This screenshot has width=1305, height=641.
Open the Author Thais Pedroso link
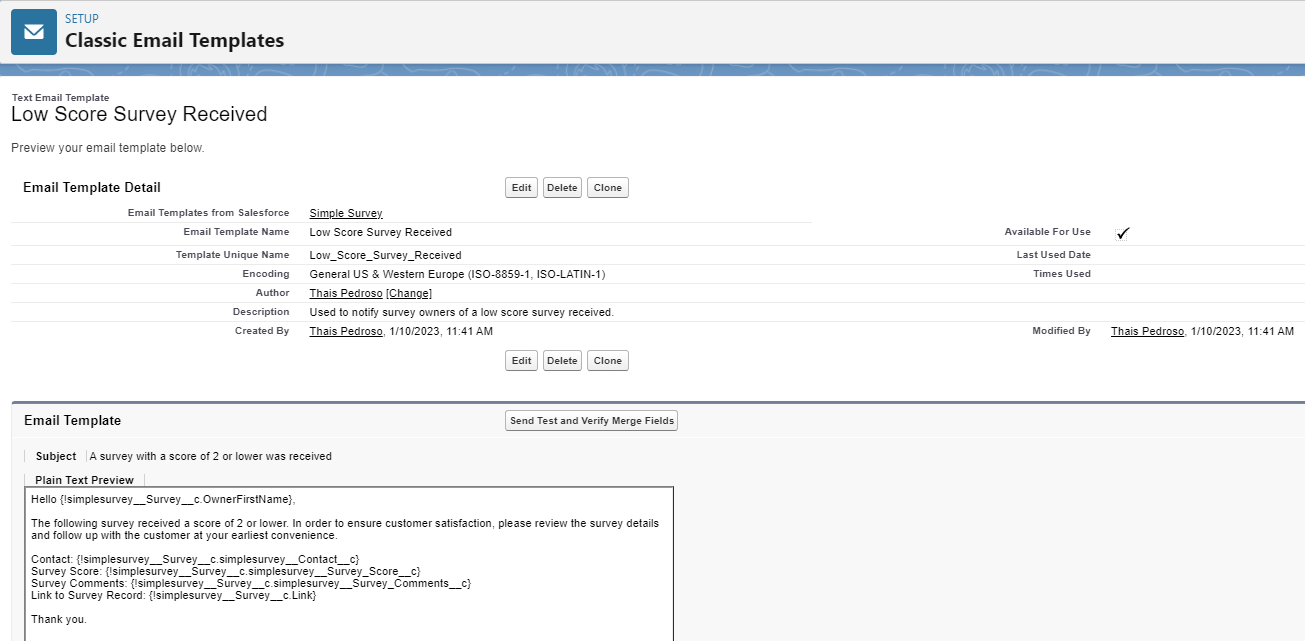tap(346, 293)
